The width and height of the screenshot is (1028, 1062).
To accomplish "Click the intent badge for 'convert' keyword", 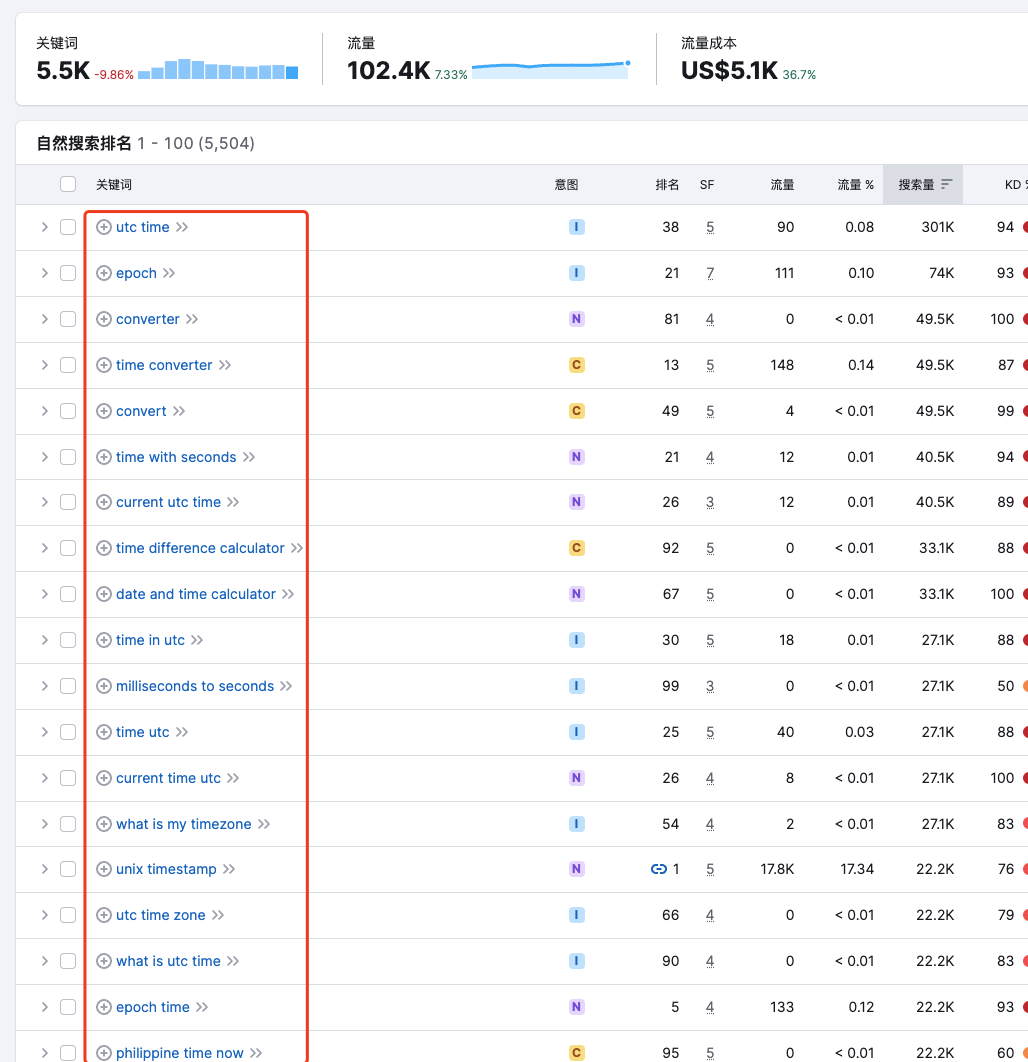I will click(576, 411).
